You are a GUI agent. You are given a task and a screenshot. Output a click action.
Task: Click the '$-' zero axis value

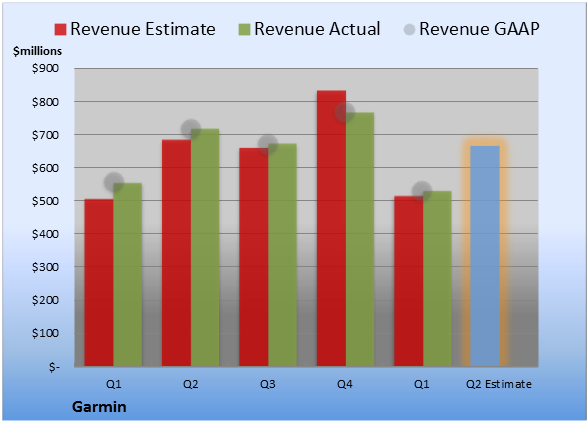click(54, 366)
